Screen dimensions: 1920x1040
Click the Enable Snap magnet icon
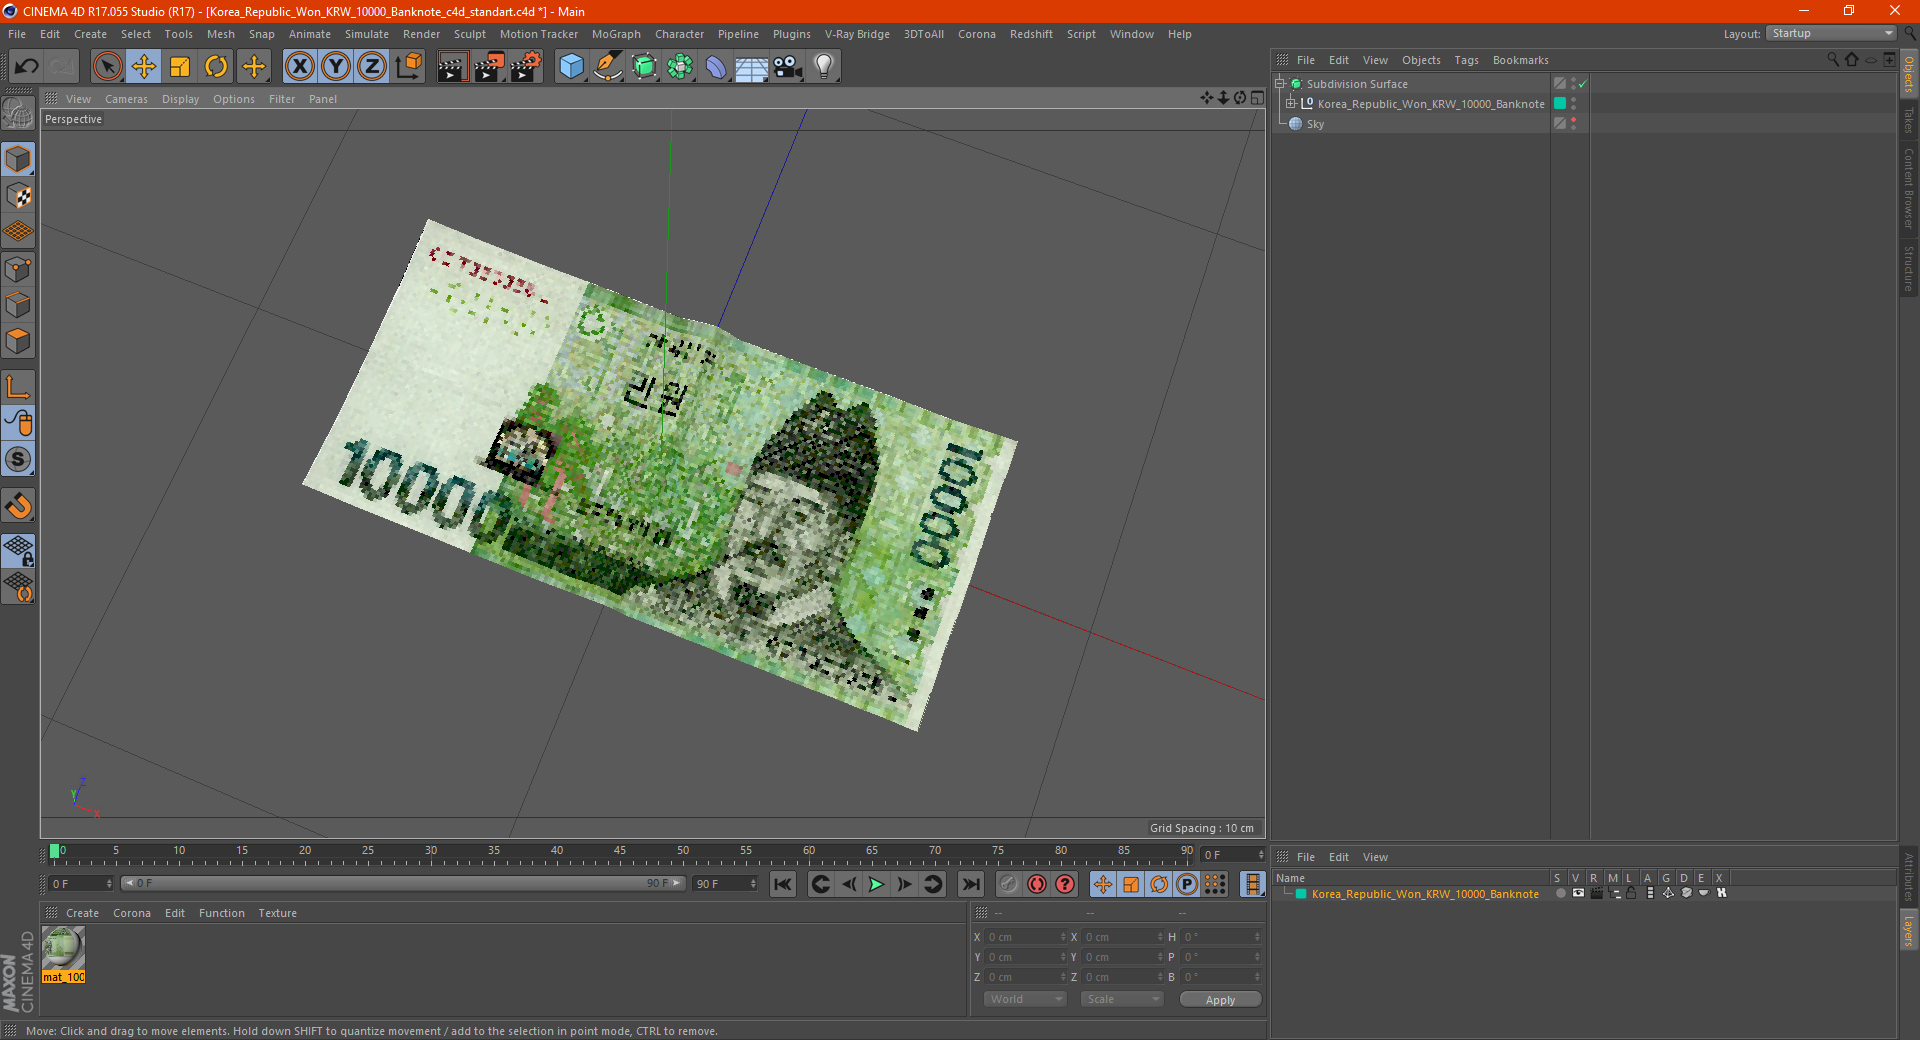(x=18, y=506)
